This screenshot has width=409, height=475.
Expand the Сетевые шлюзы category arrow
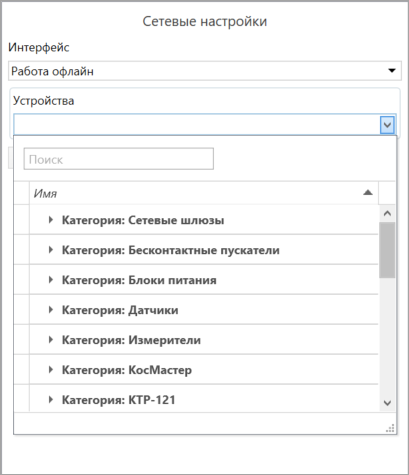click(51, 220)
